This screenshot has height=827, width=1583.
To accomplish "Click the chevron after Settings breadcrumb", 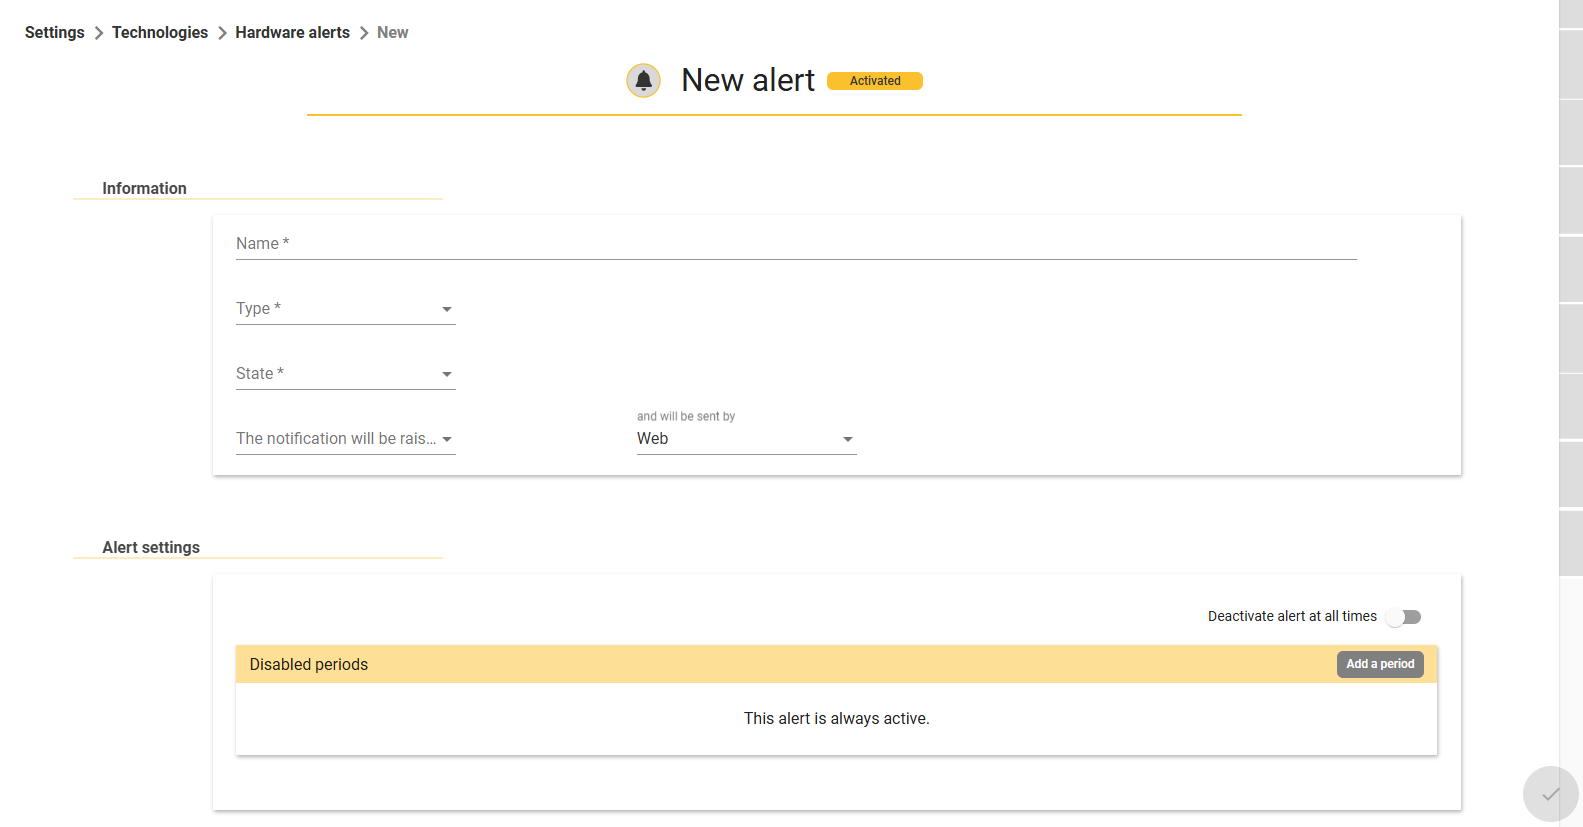I will point(99,33).
